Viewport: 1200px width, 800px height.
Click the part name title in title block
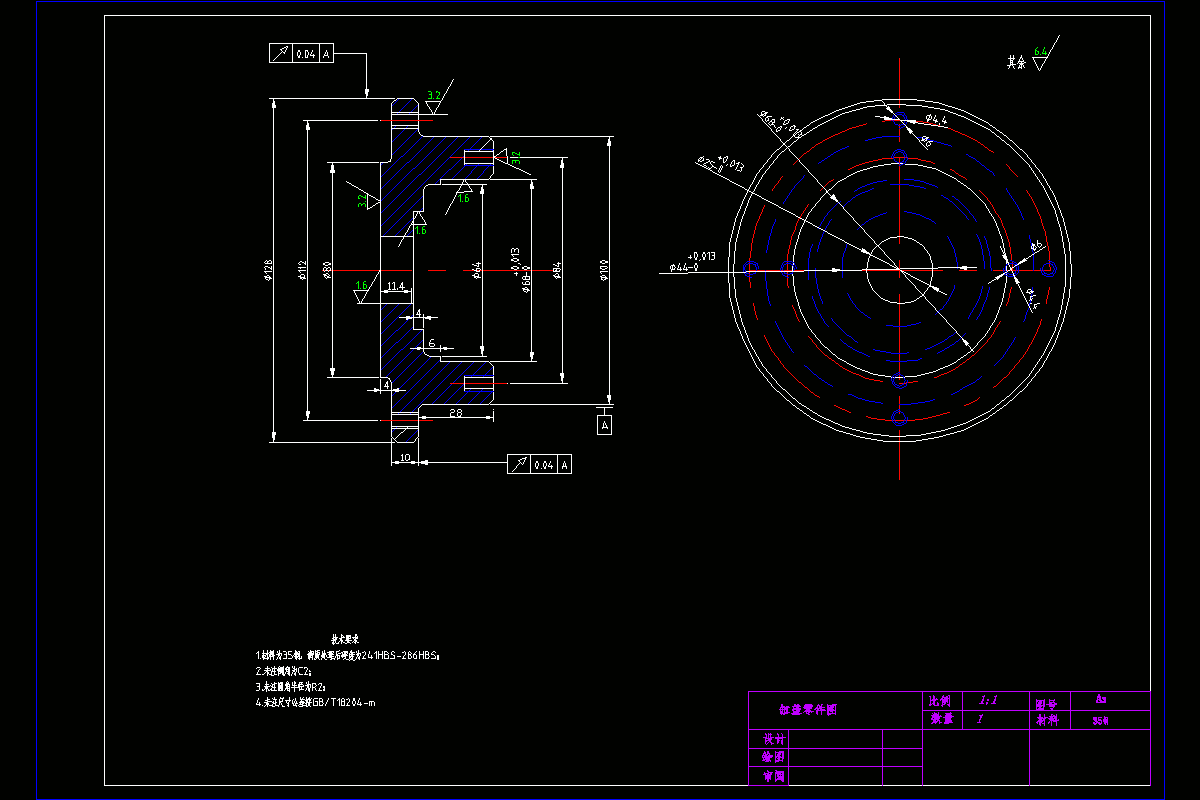[809, 710]
